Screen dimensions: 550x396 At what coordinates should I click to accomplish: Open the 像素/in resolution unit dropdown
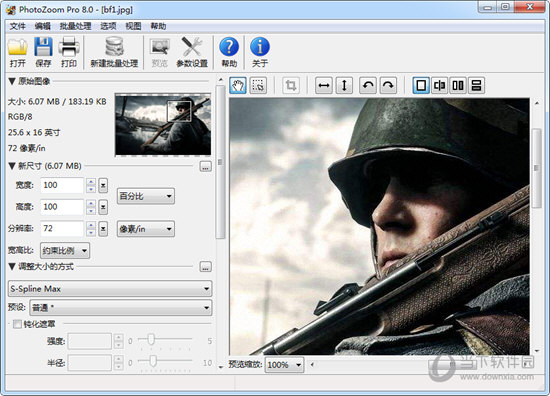tap(146, 229)
